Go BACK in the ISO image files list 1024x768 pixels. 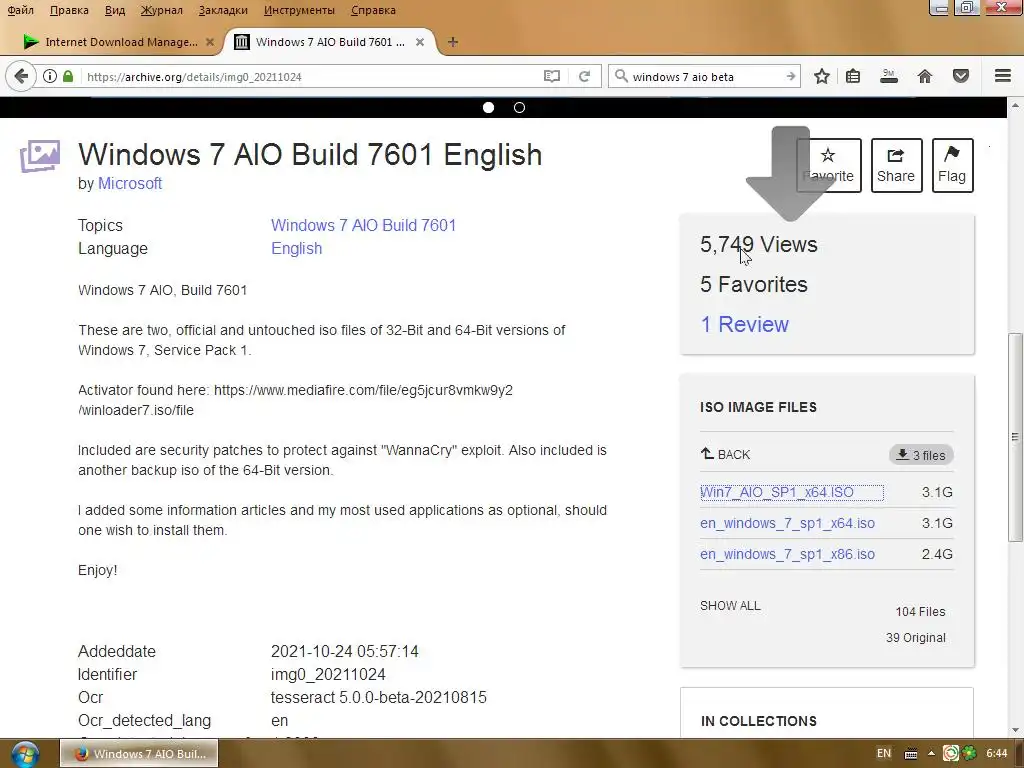(726, 455)
